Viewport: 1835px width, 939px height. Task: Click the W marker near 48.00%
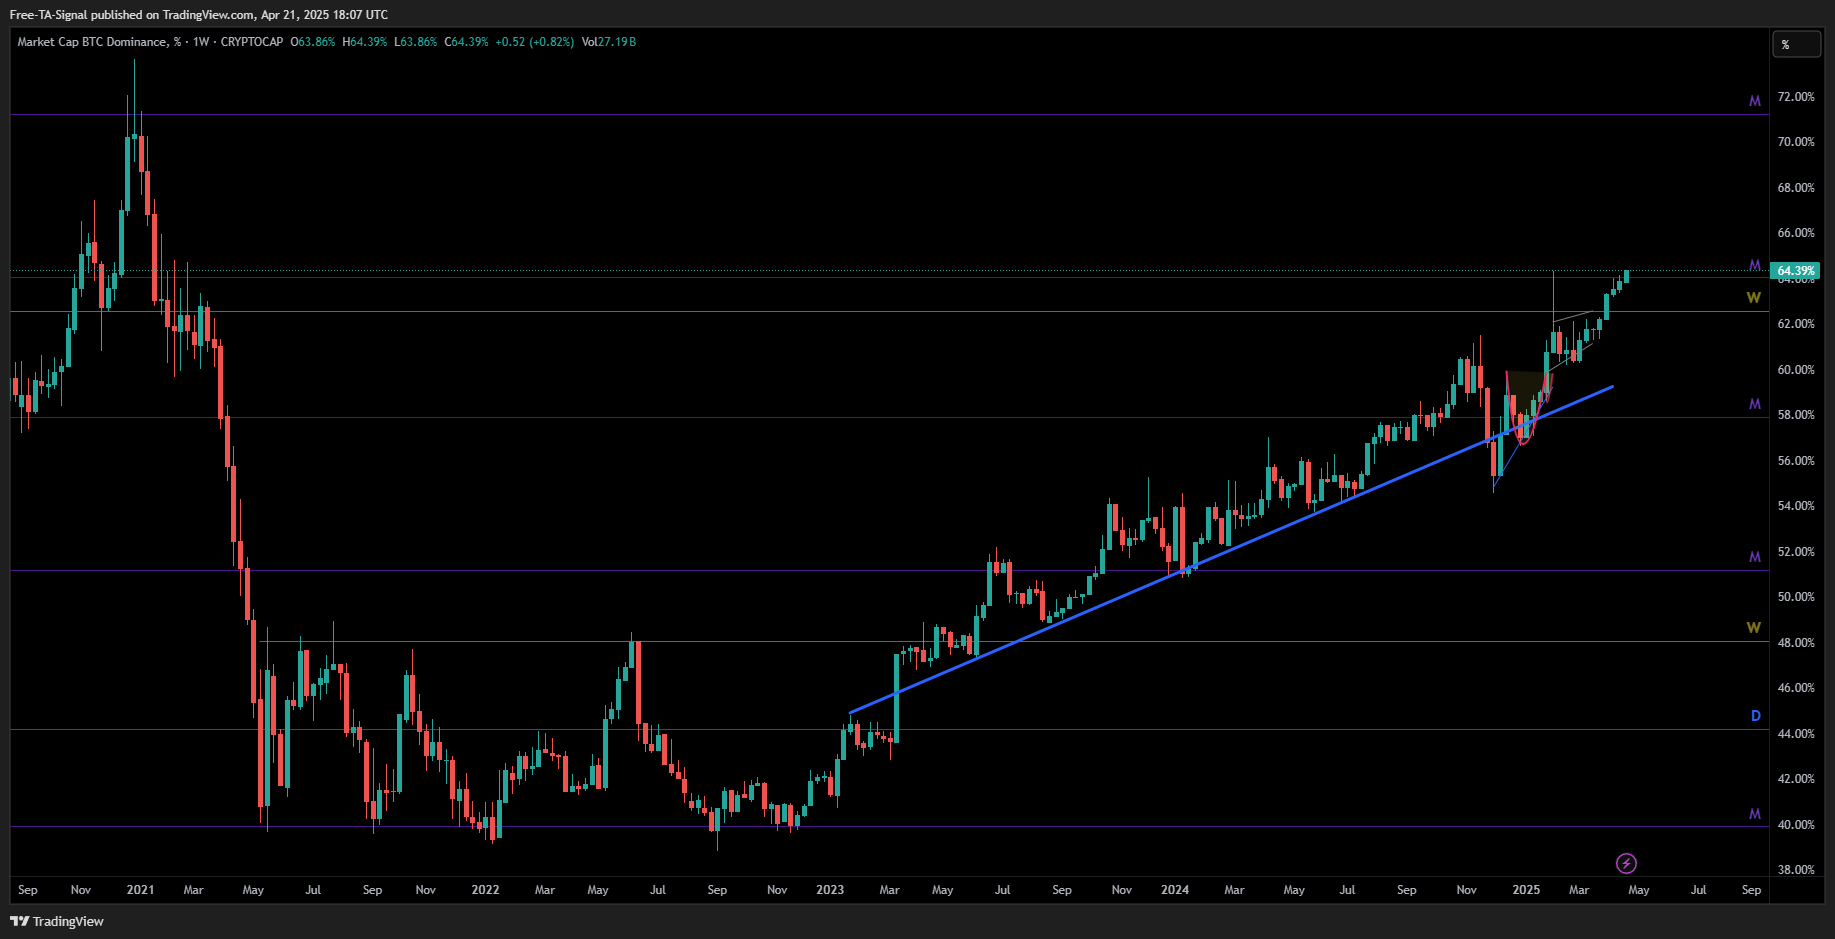(x=1753, y=628)
